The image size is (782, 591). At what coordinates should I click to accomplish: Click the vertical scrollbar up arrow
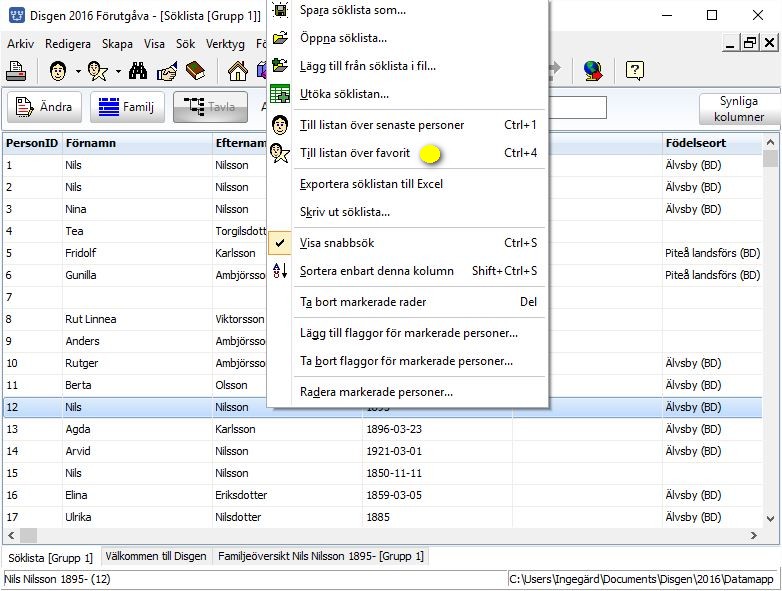(x=771, y=143)
